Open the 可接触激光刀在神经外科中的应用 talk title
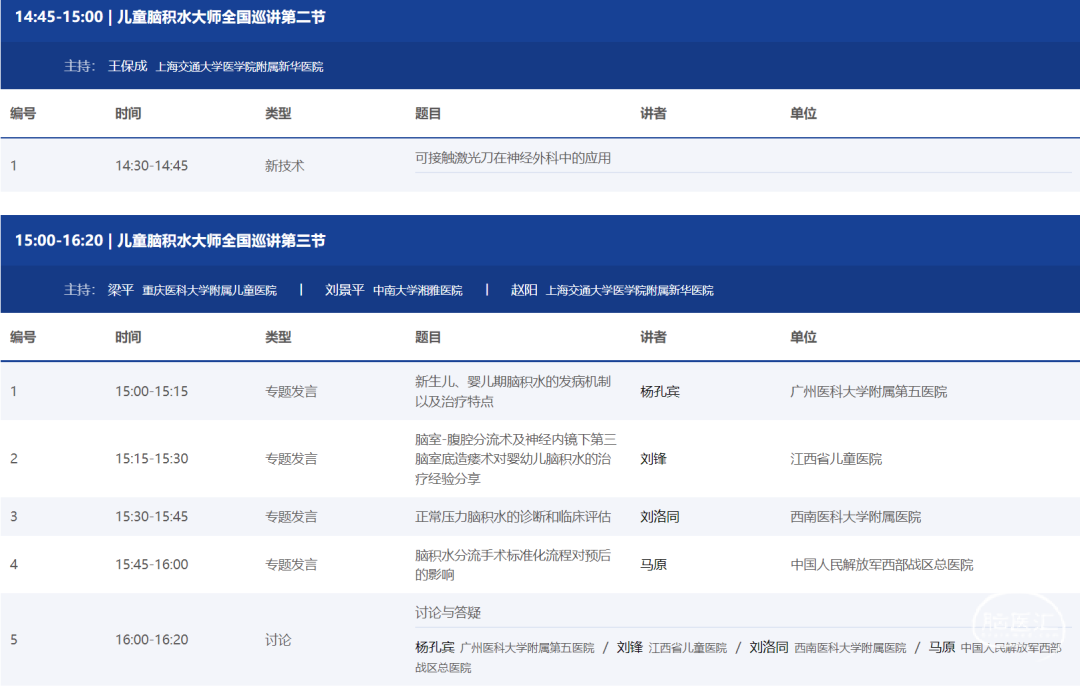This screenshot has width=1080, height=687. [x=513, y=158]
